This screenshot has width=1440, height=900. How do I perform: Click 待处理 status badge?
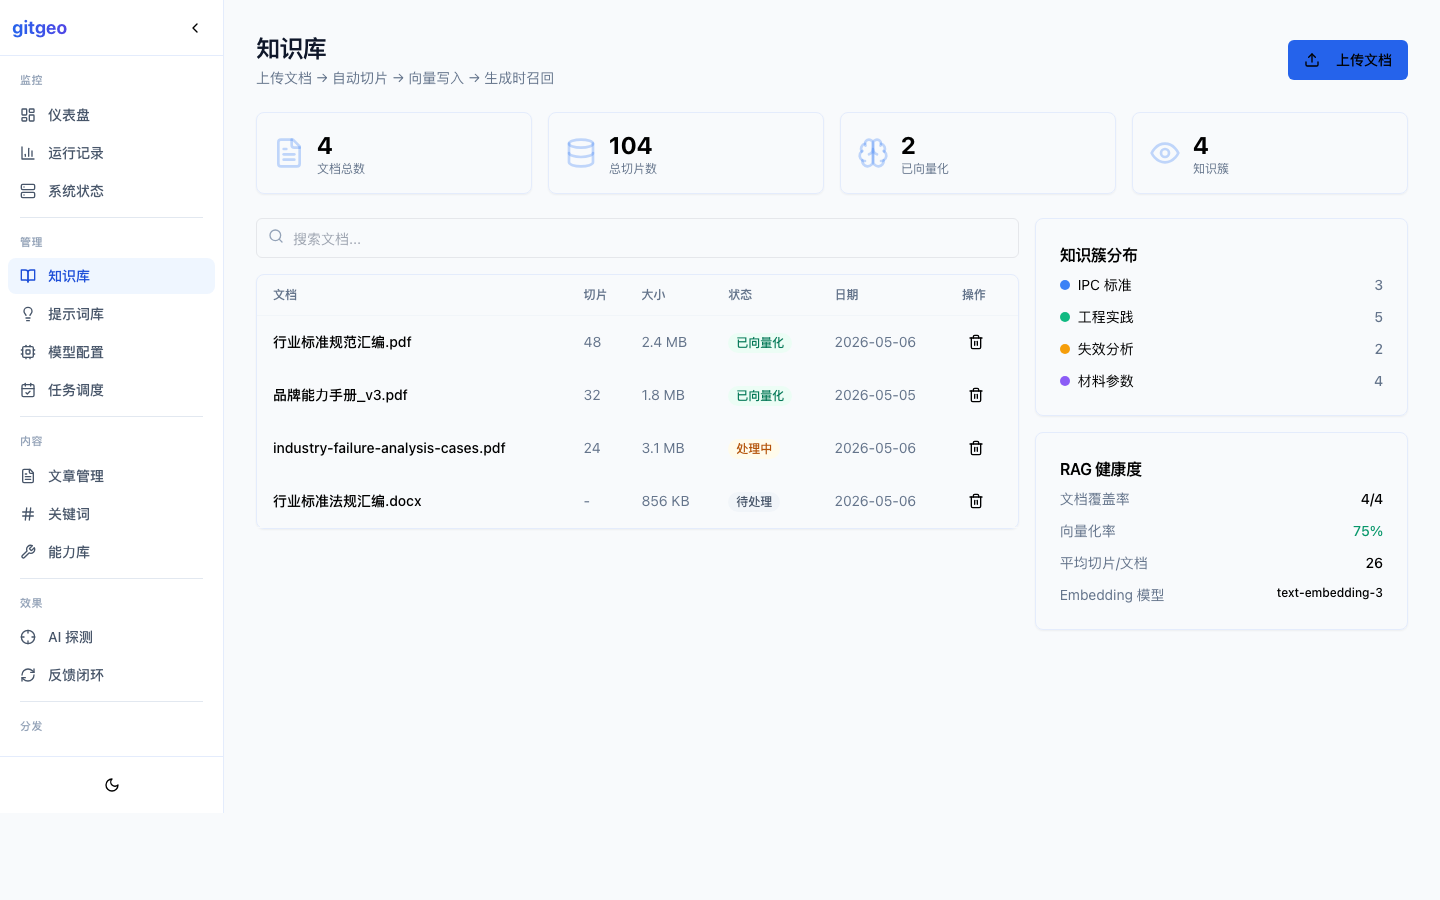point(754,502)
